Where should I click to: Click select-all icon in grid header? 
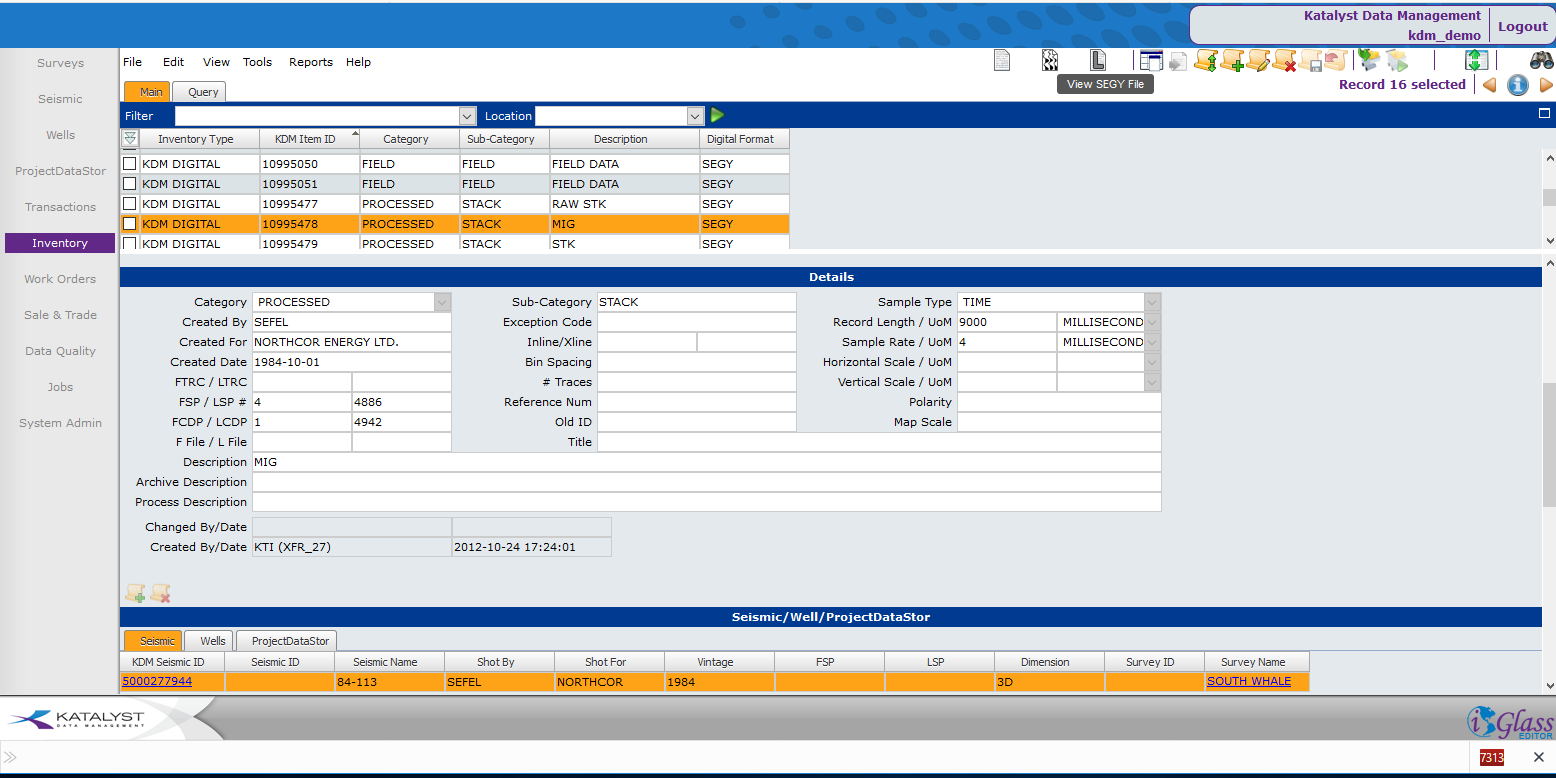click(130, 139)
